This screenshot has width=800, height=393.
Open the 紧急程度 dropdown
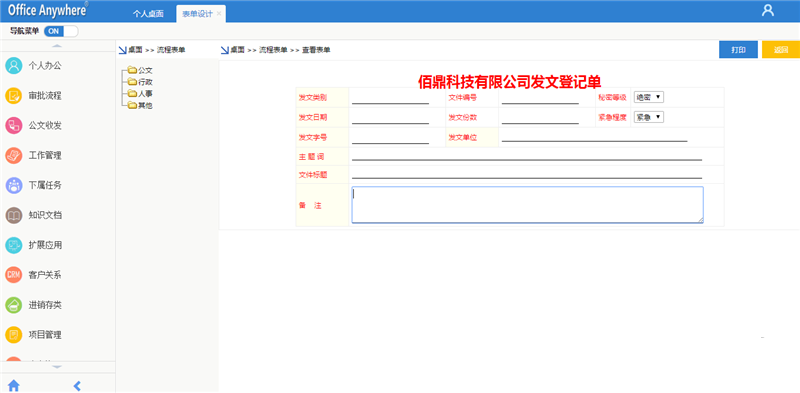pyautogui.click(x=648, y=117)
